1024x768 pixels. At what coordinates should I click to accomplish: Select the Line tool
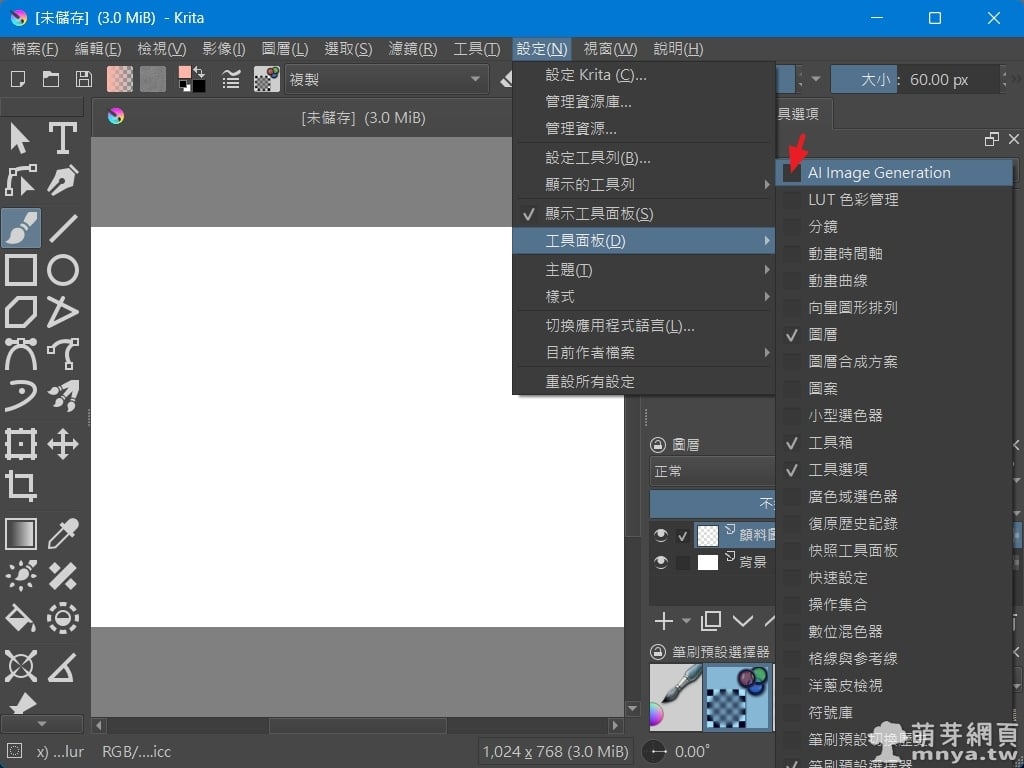coord(63,228)
